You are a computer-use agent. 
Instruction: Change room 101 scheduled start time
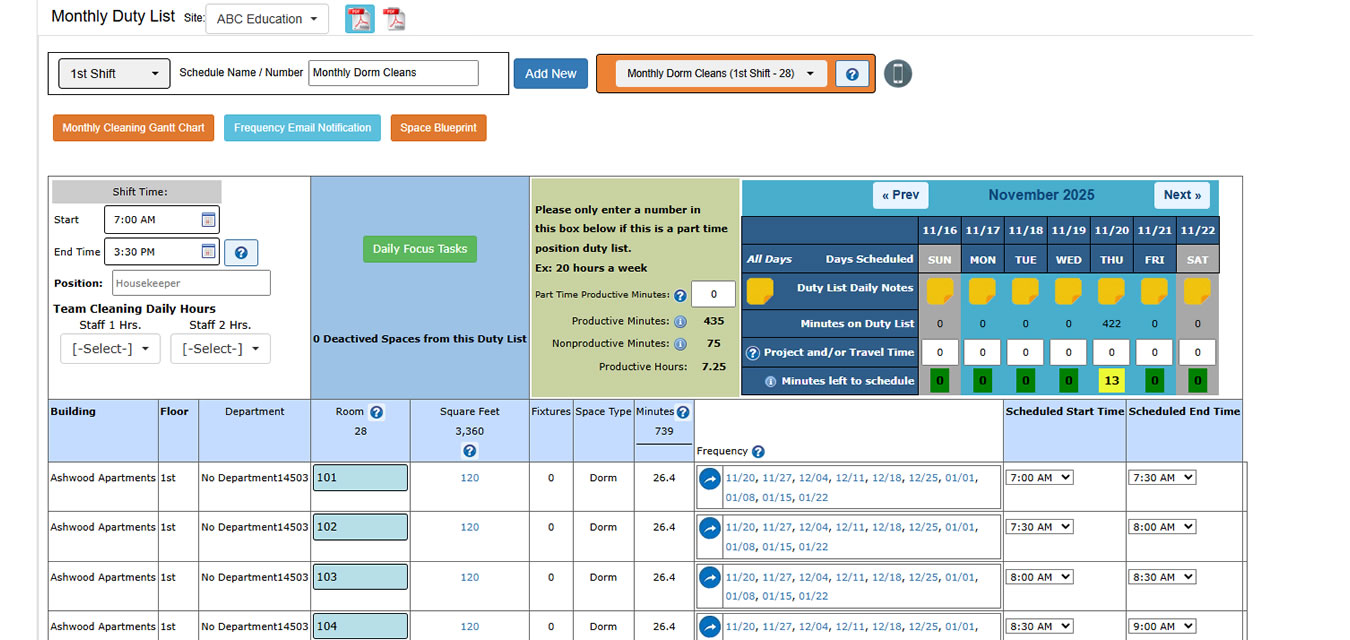(x=1039, y=478)
